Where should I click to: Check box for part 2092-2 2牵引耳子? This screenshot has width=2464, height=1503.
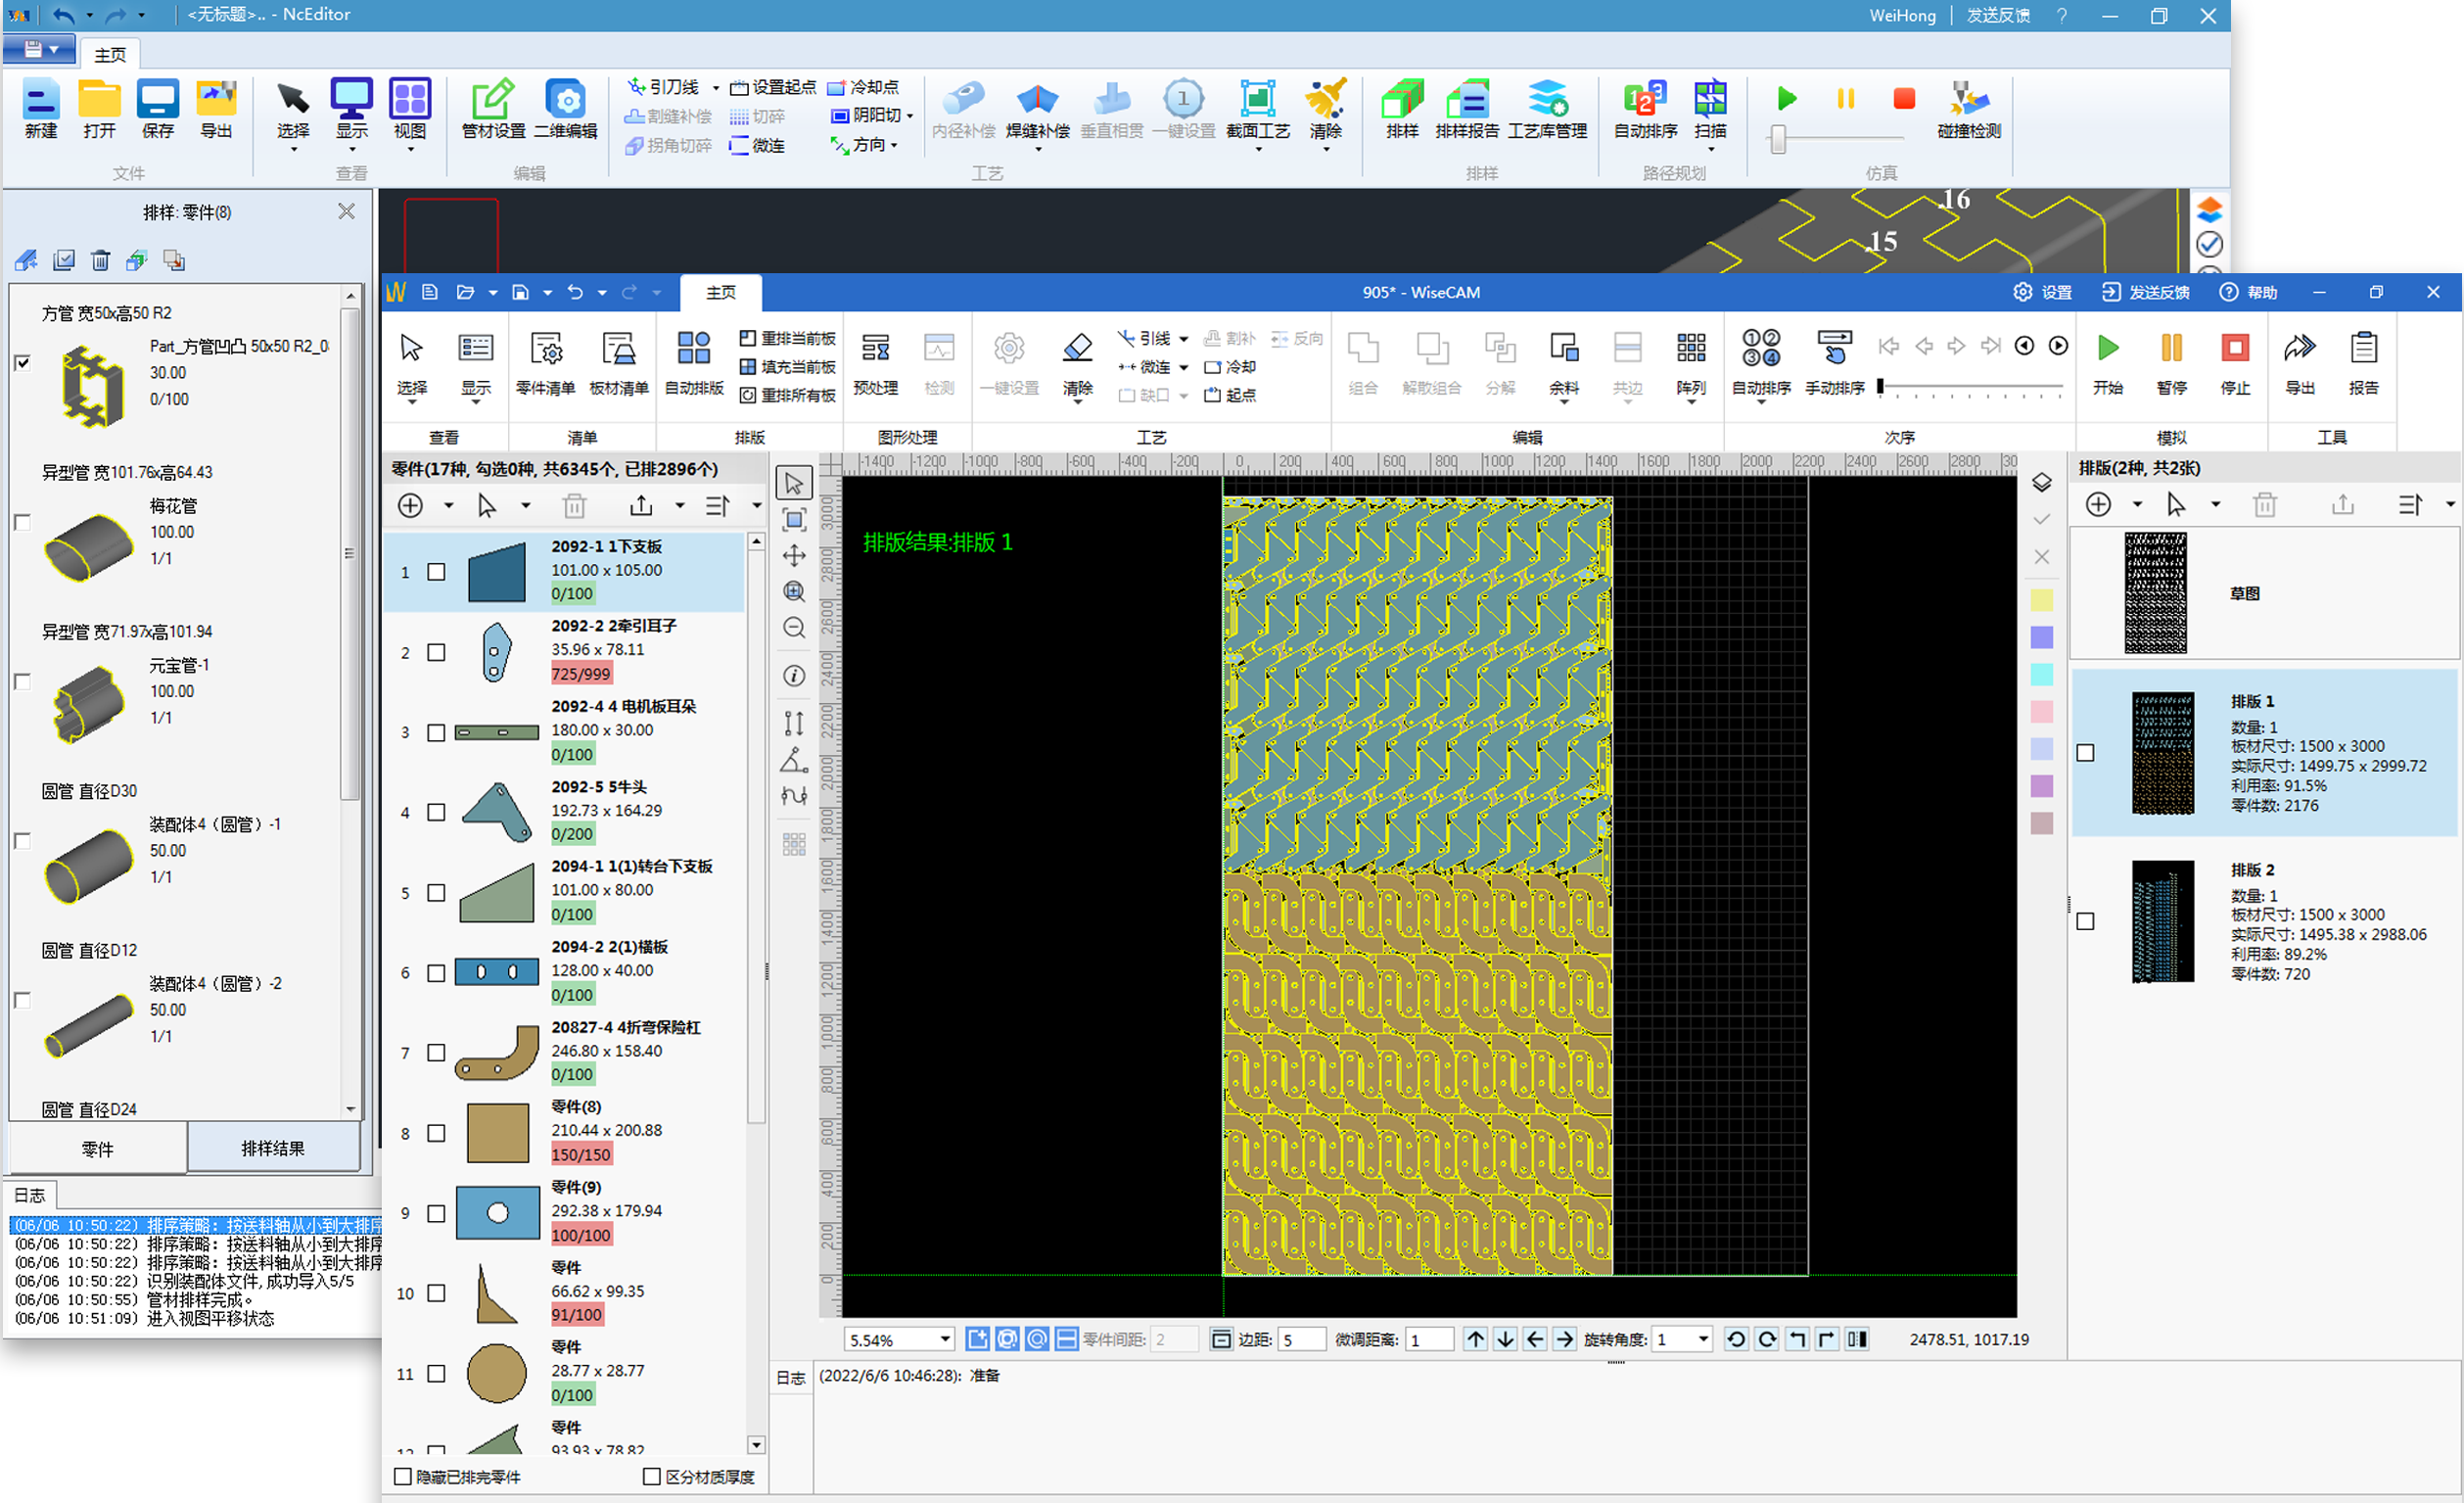(x=436, y=652)
